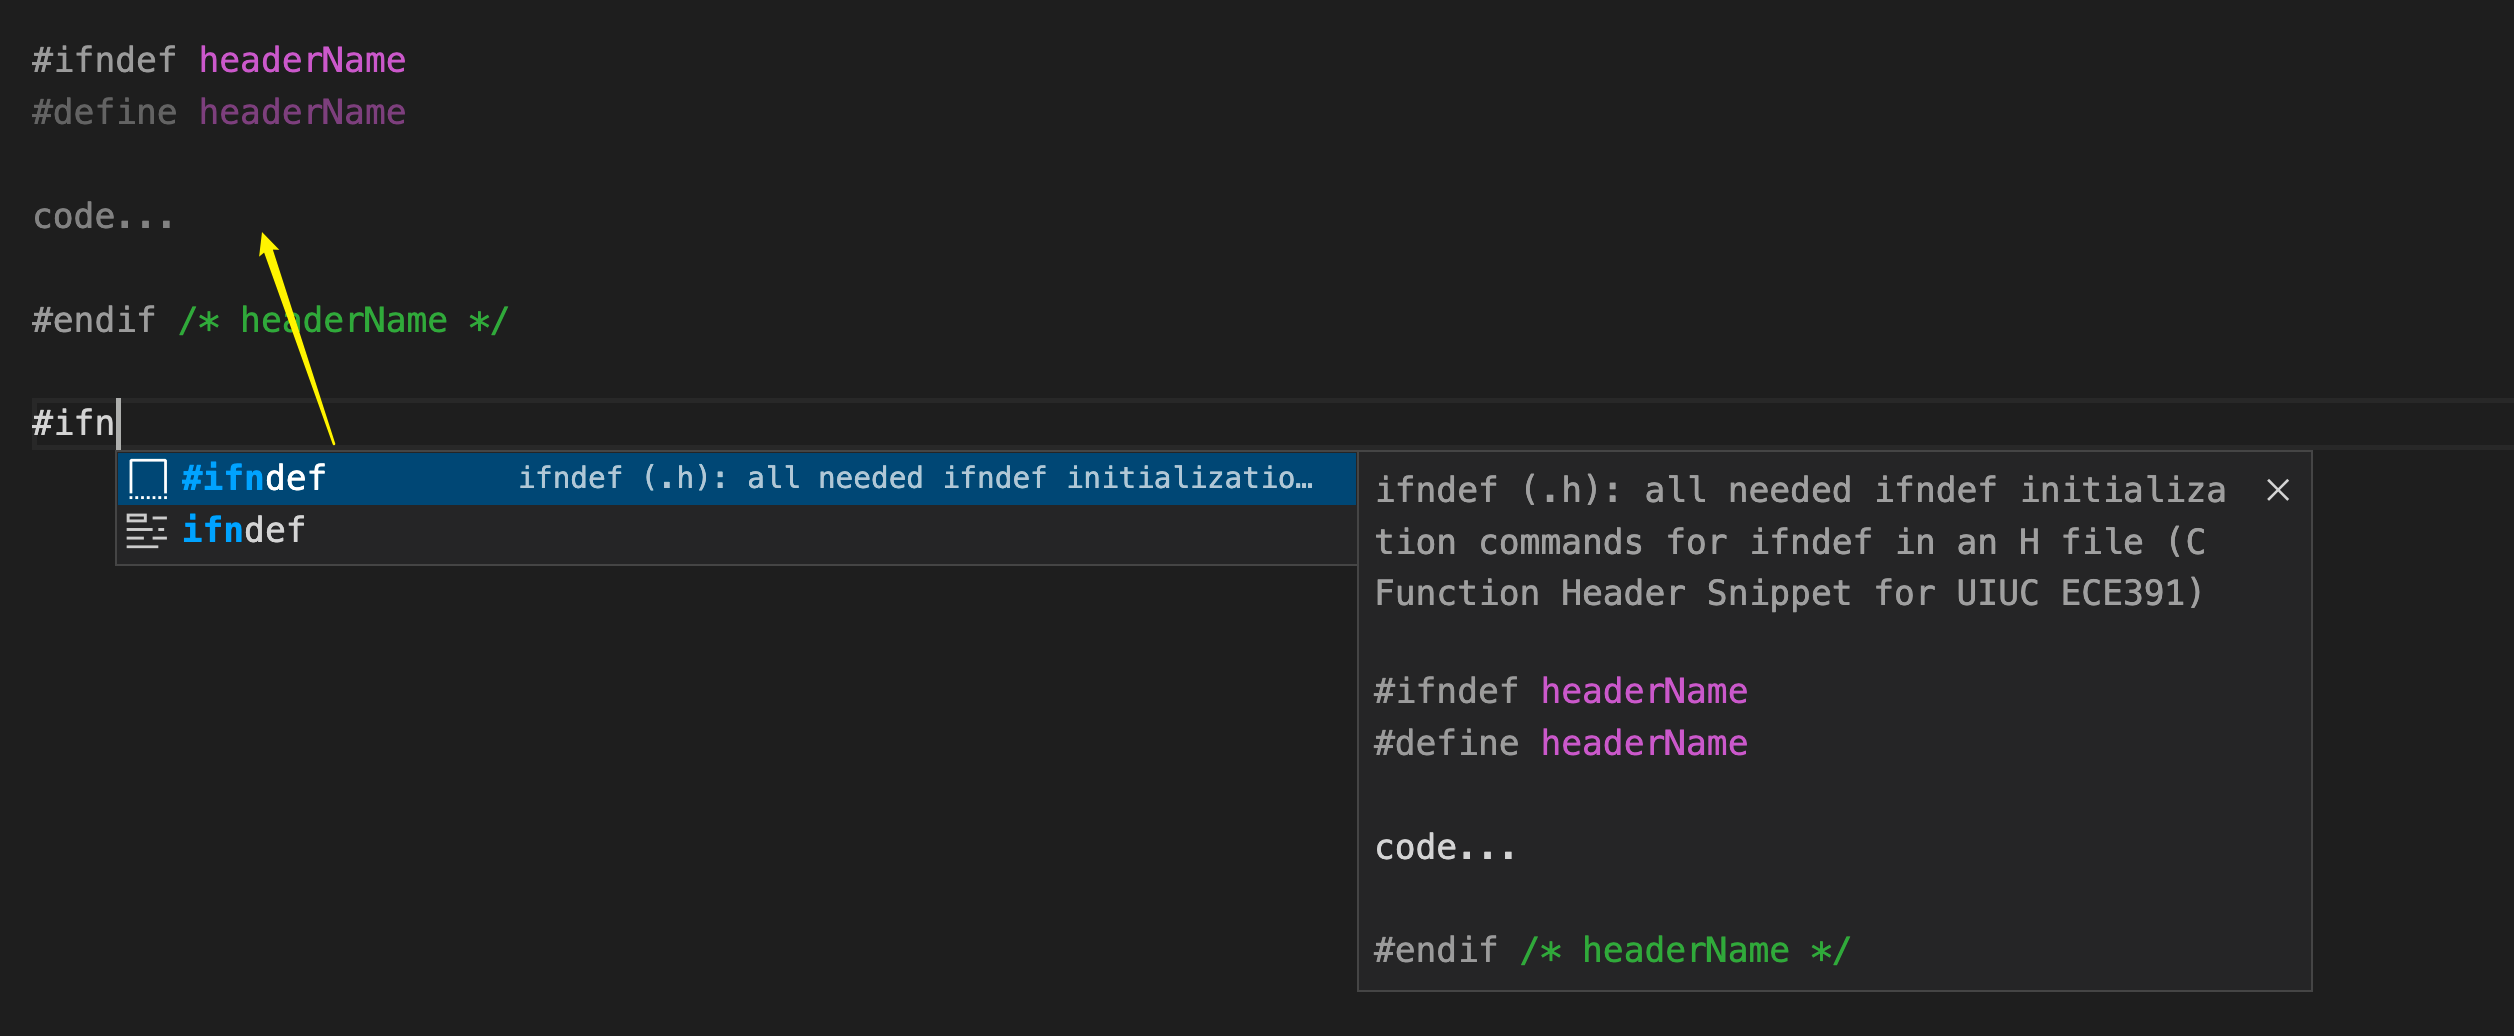Click the '#define' keyword on second line
The width and height of the screenshot is (2514, 1036).
point(104,112)
